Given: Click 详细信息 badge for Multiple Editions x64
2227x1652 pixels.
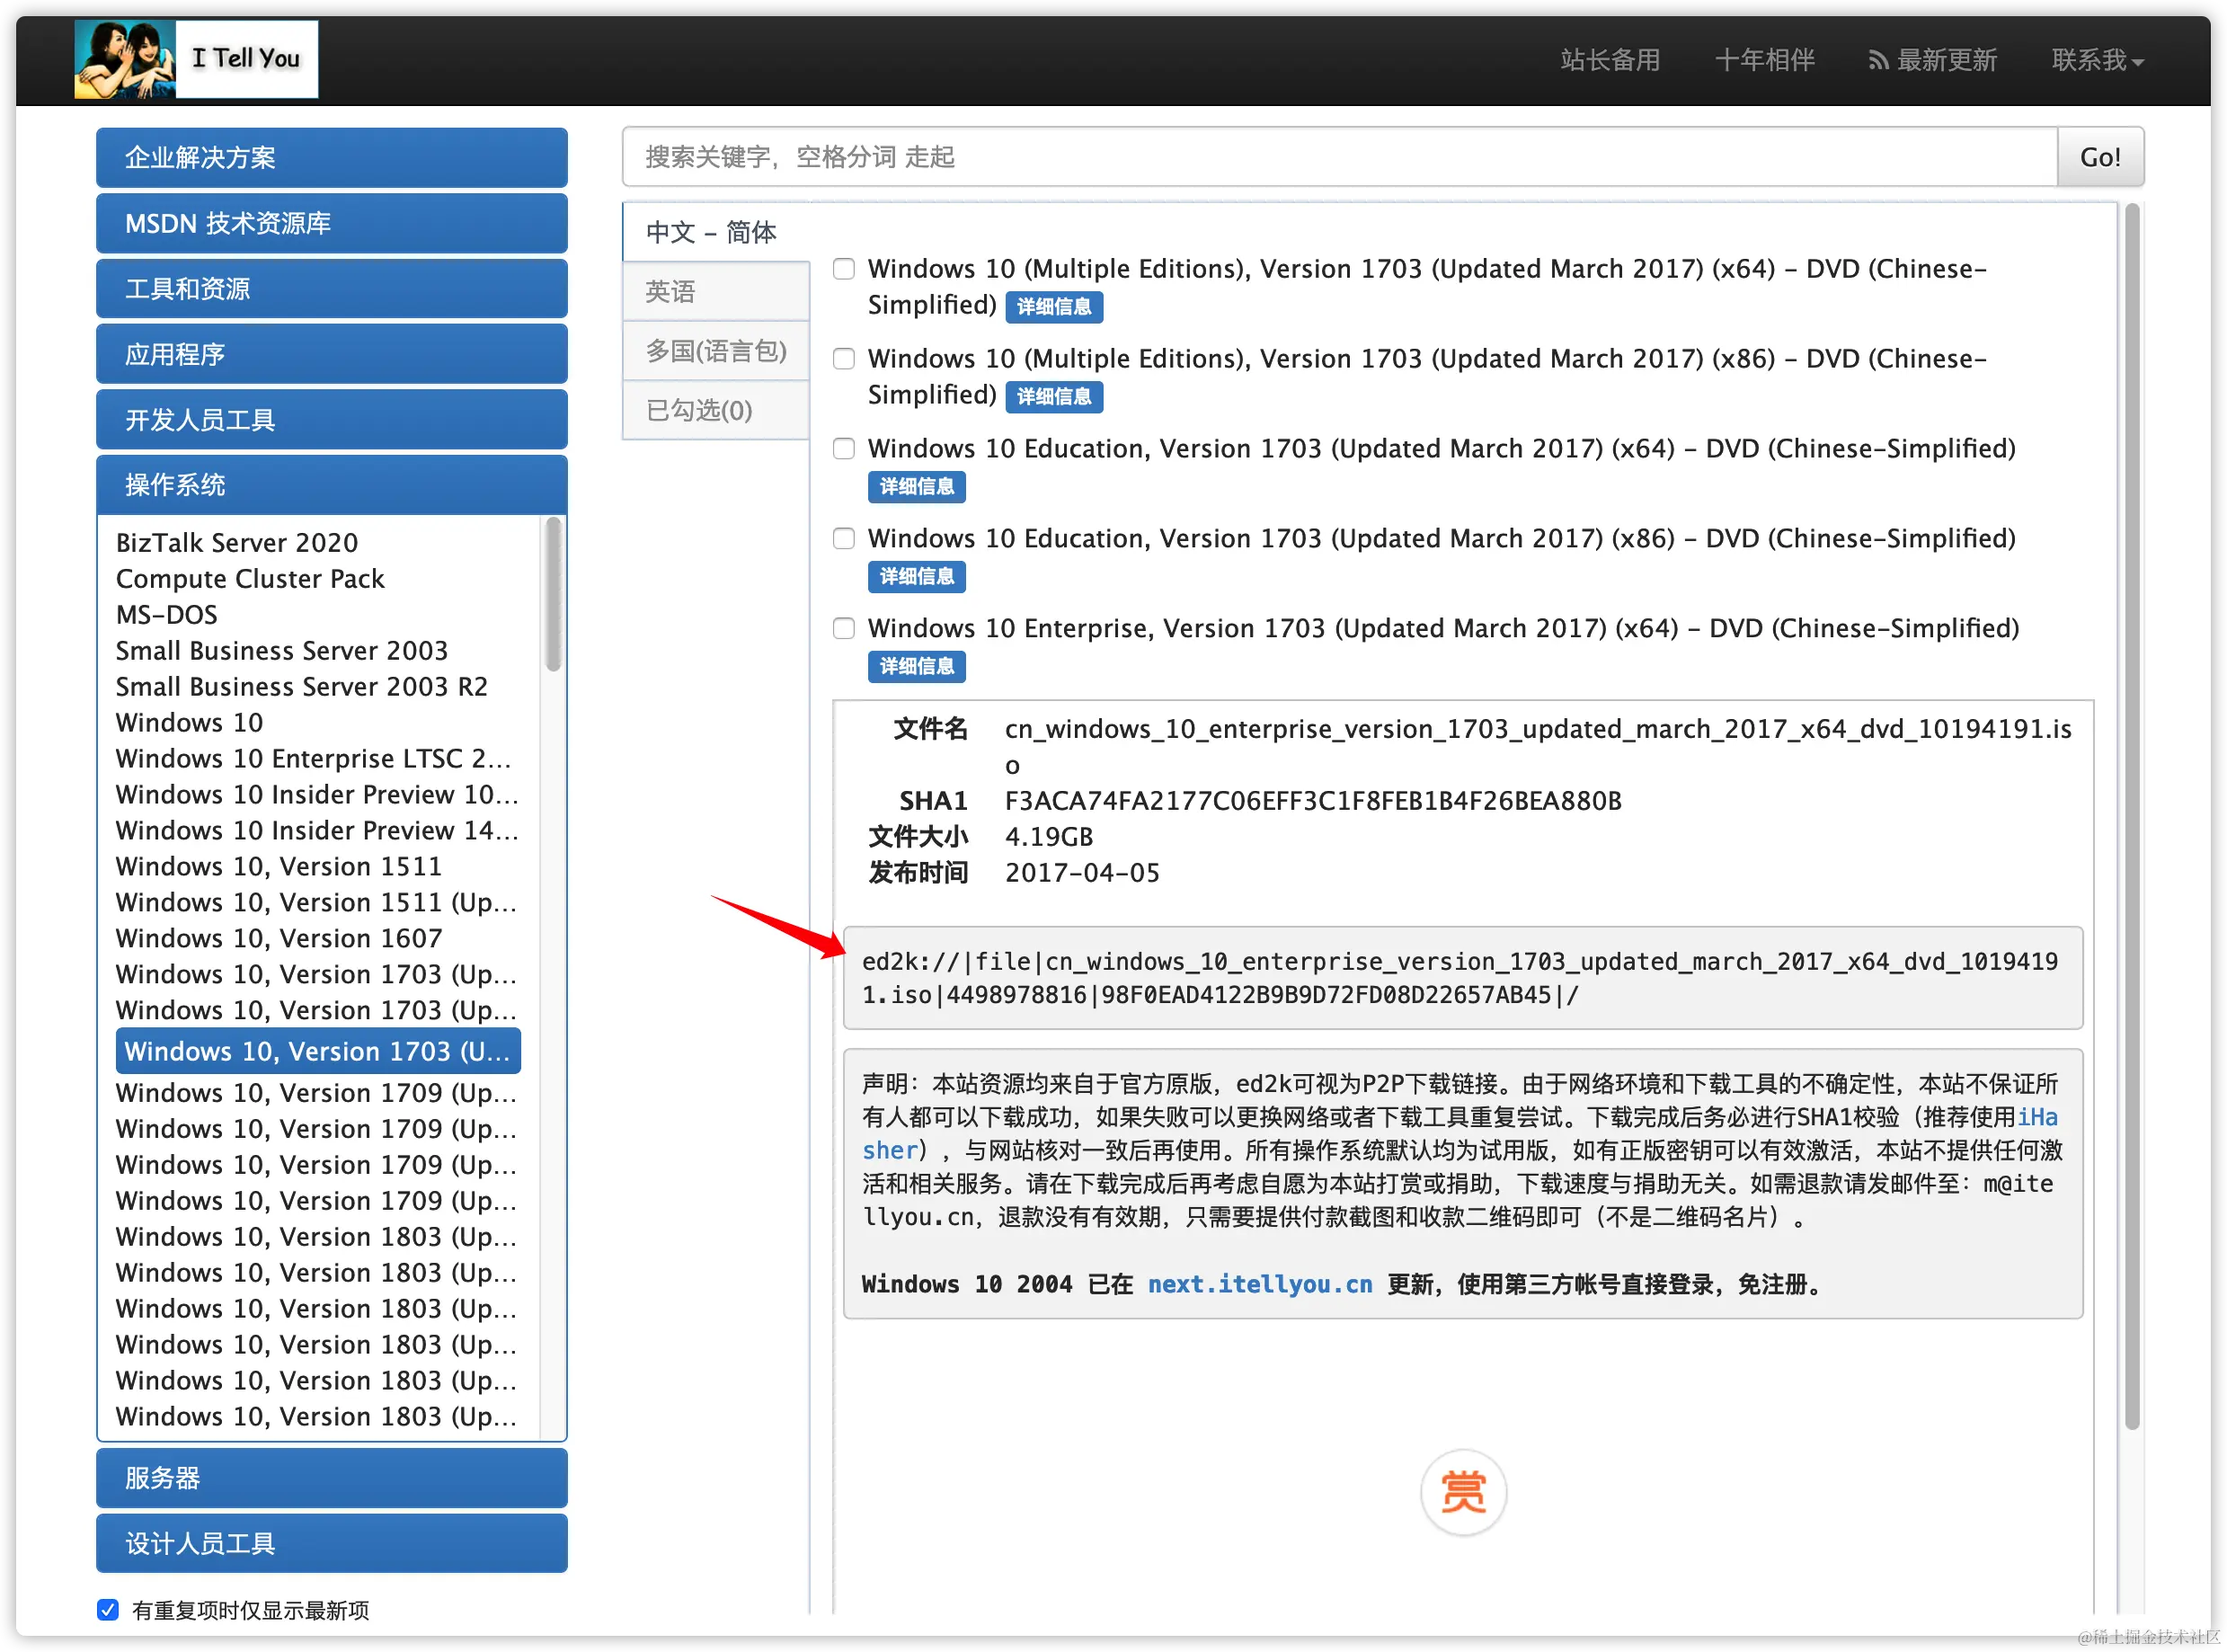Looking at the screenshot, I should click(x=1053, y=306).
